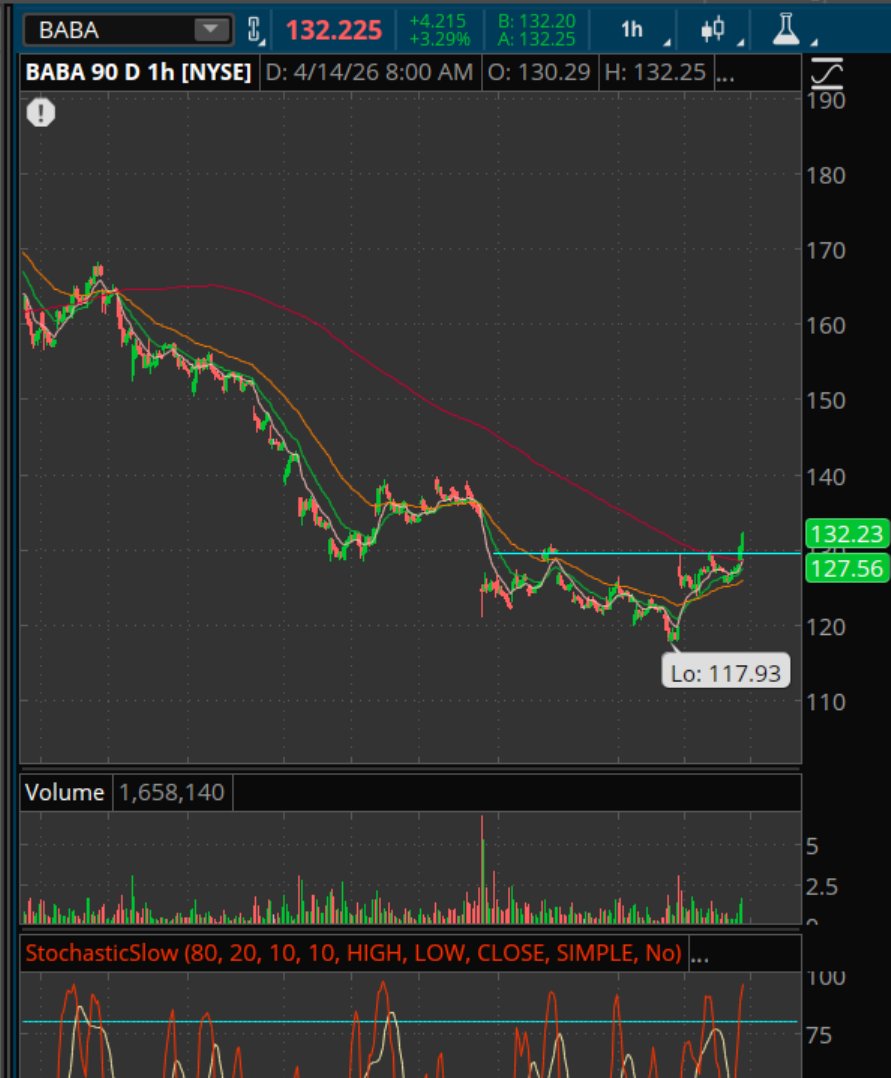Click the 127.56 price bubble on axis
Viewport: 891px width, 1078px height.
pyautogui.click(x=846, y=569)
